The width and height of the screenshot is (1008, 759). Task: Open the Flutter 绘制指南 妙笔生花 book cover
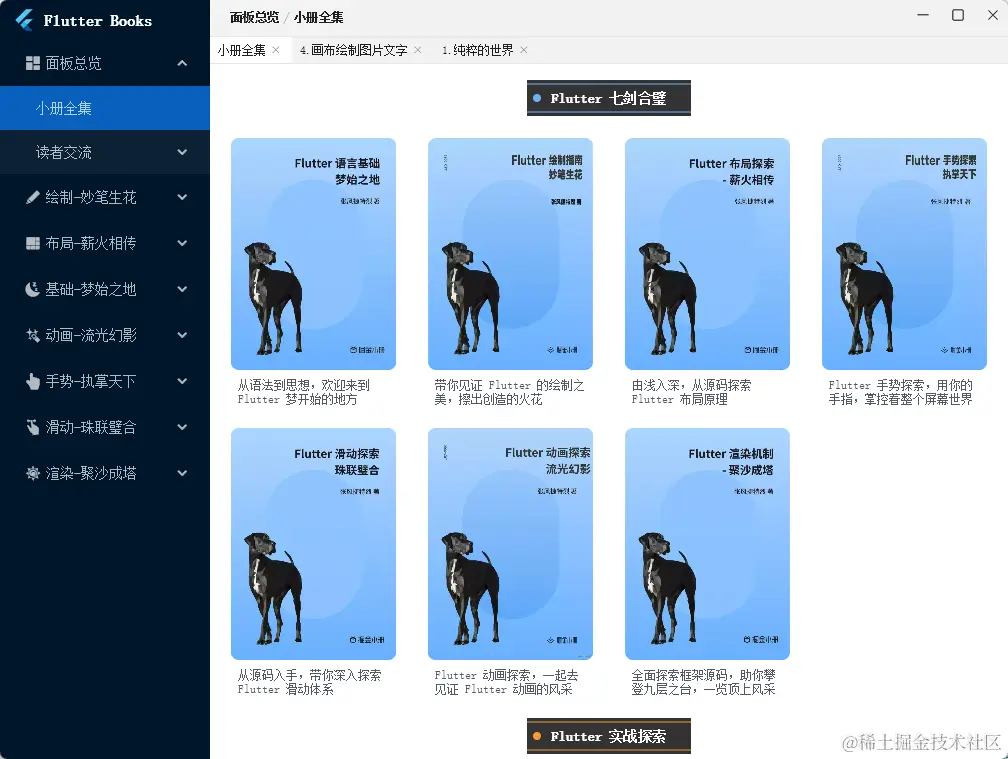point(510,254)
